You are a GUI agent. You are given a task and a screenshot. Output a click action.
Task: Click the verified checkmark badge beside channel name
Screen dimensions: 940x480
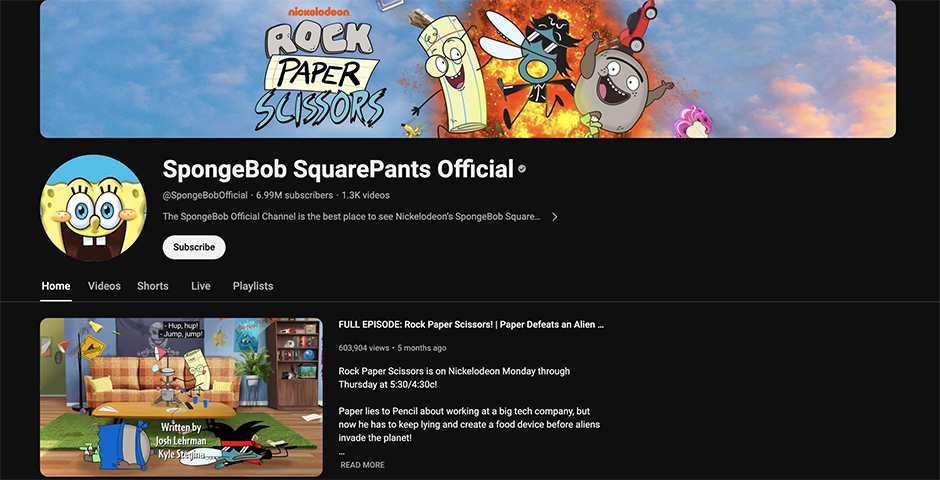pos(522,170)
